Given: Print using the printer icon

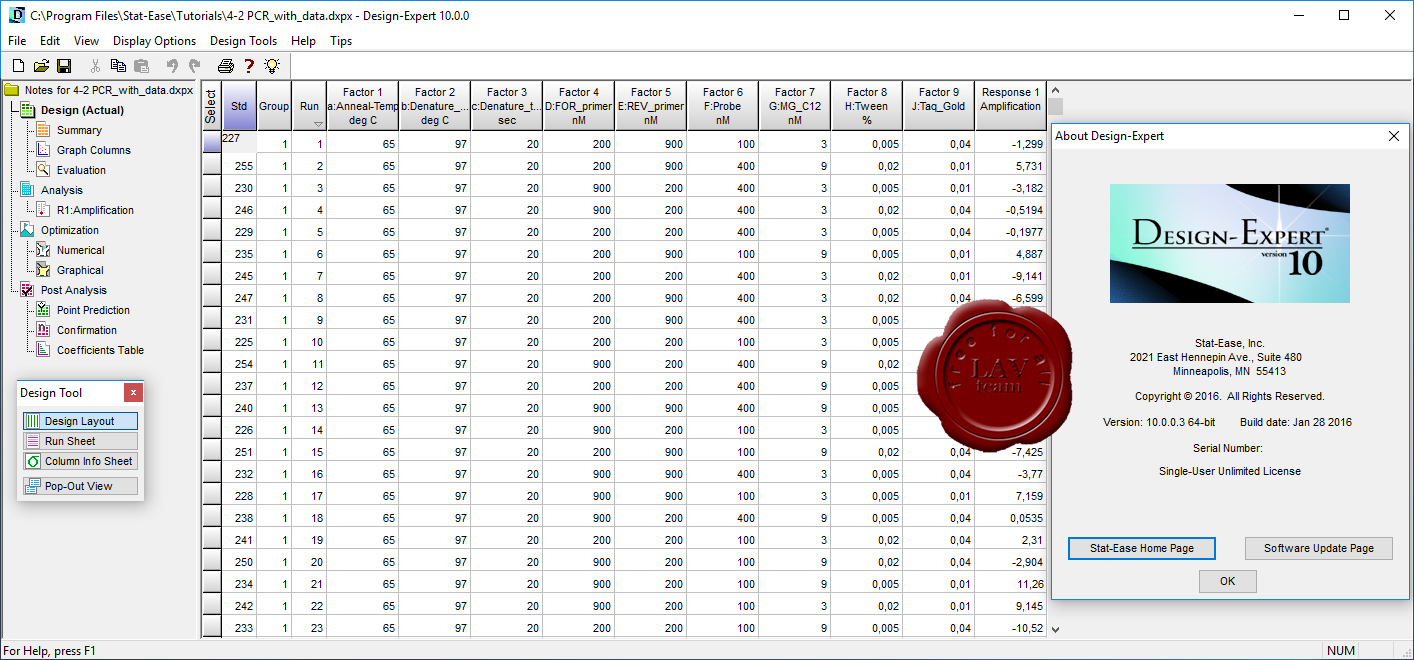Looking at the screenshot, I should click(226, 66).
